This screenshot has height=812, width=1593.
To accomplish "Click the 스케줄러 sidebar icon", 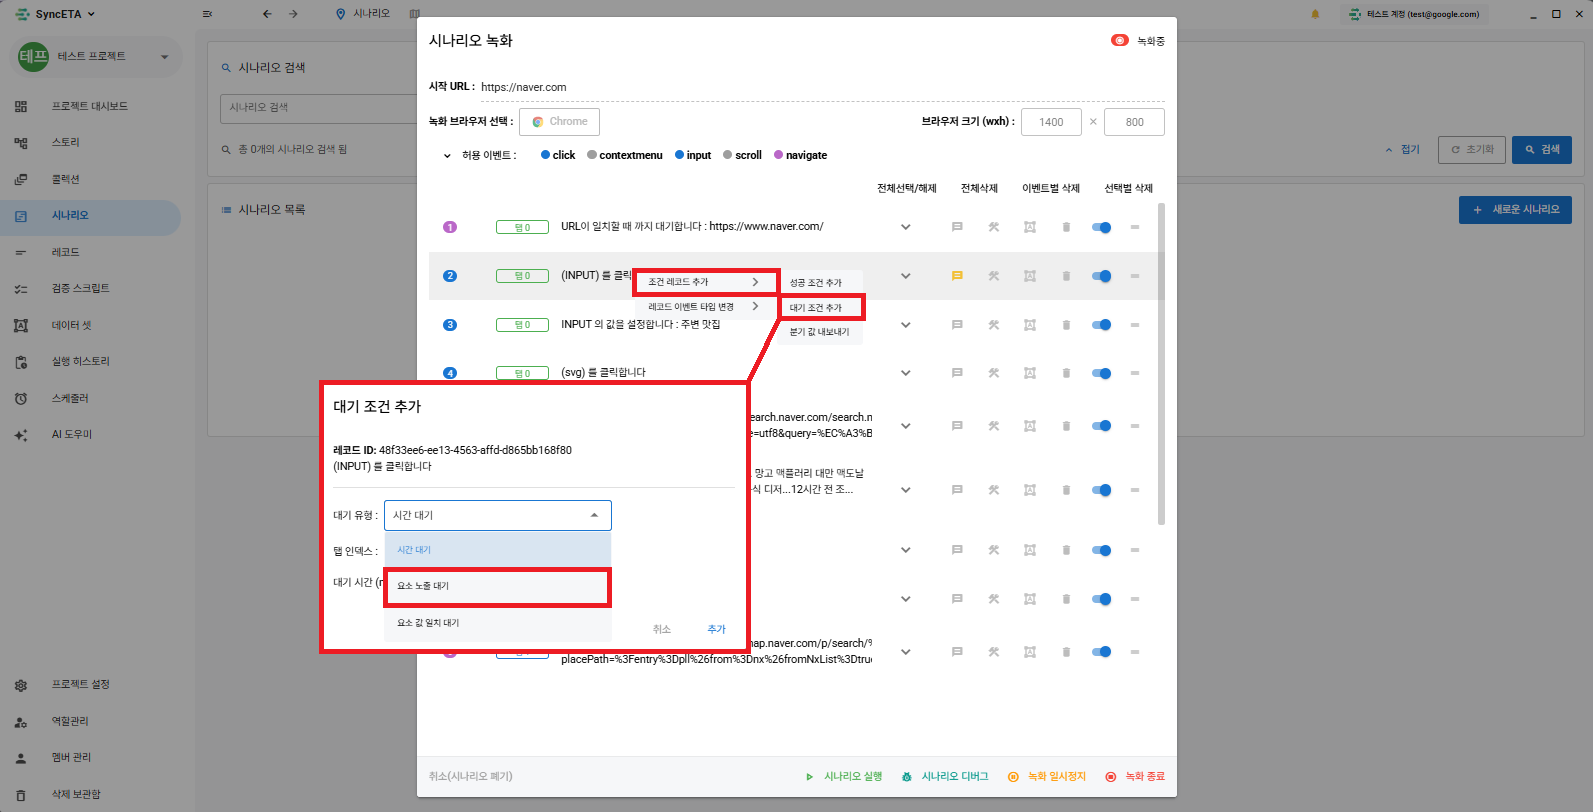I will click(21, 399).
